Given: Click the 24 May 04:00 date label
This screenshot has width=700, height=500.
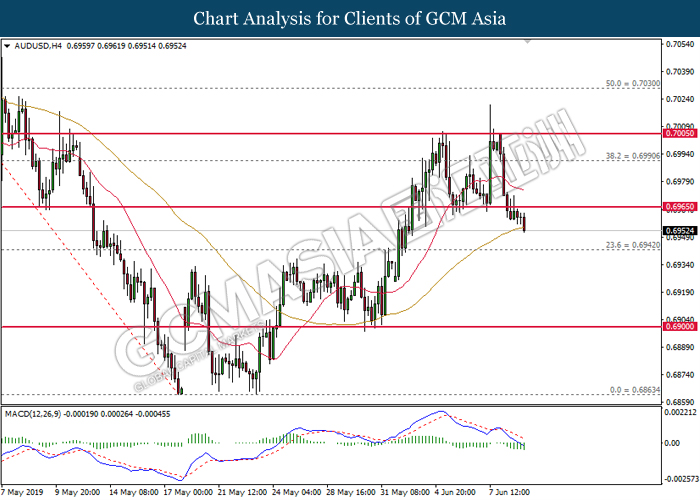Looking at the screenshot, I should tap(298, 492).
